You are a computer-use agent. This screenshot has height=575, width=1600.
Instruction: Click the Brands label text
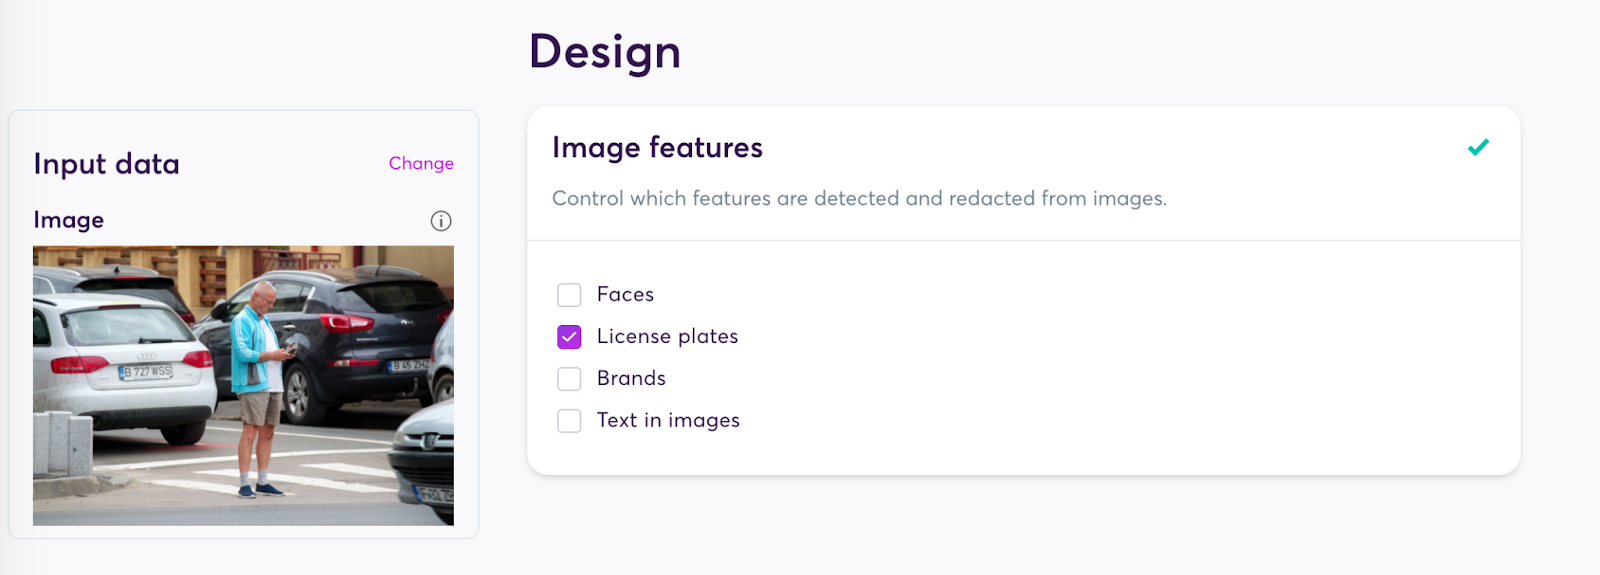coord(631,378)
